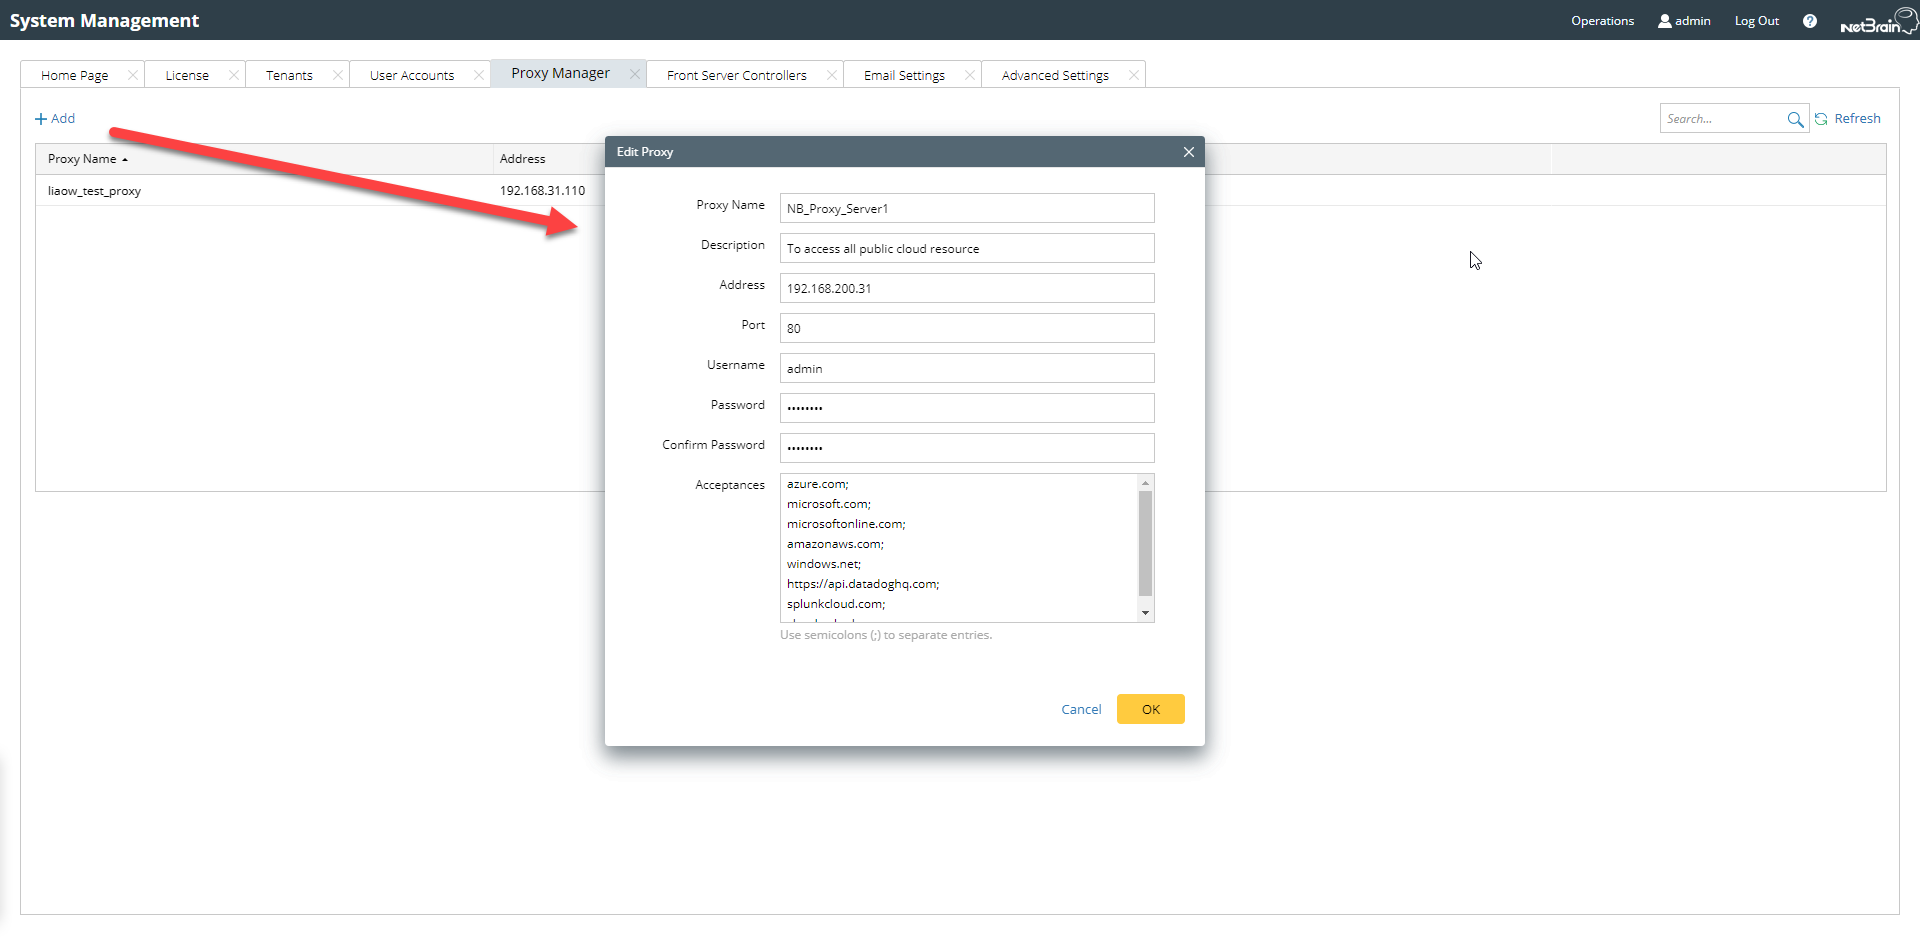Click Acceptances scrollbar up arrow
The height and width of the screenshot is (937, 1920).
click(x=1146, y=483)
